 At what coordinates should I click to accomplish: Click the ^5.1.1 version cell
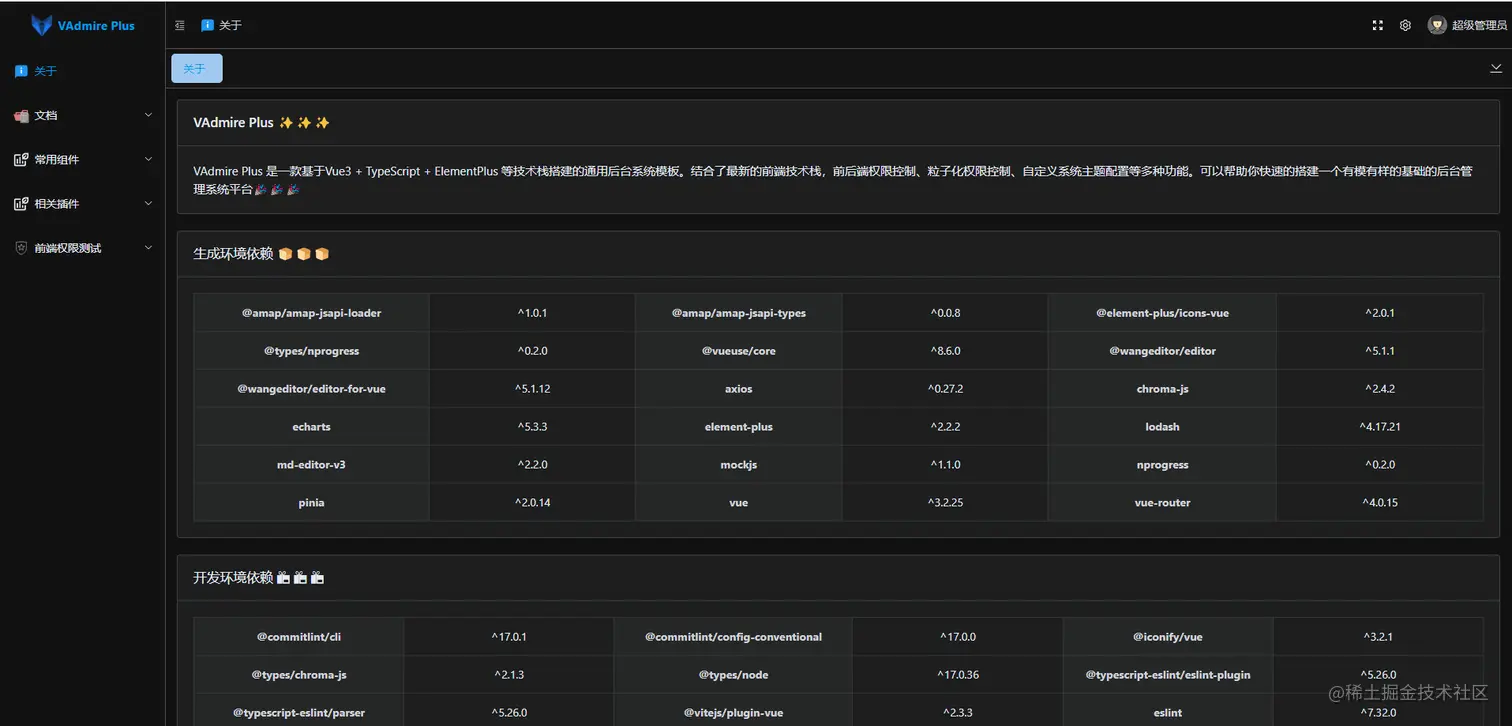pos(1380,351)
